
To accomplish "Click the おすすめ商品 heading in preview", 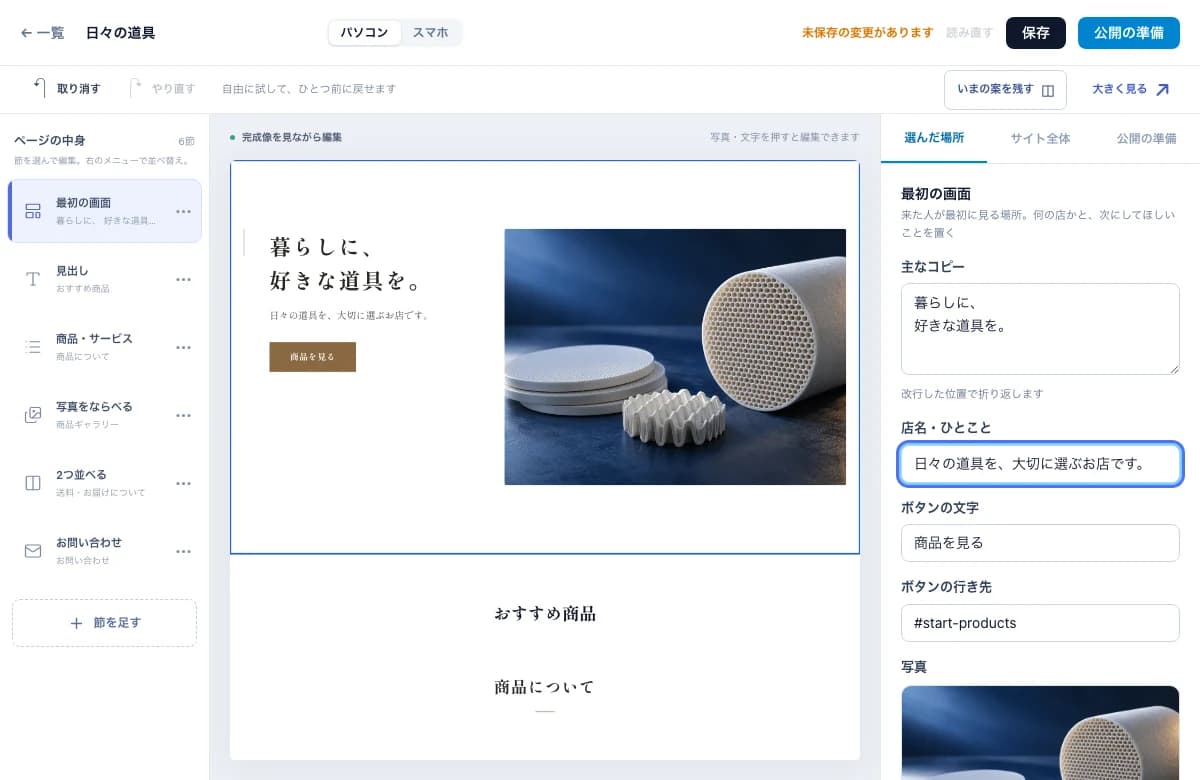I will pos(545,613).
